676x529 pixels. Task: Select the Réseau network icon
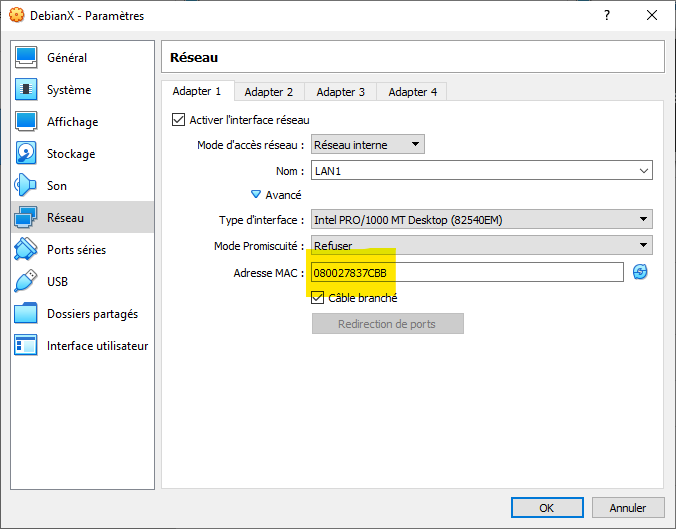(x=26, y=217)
